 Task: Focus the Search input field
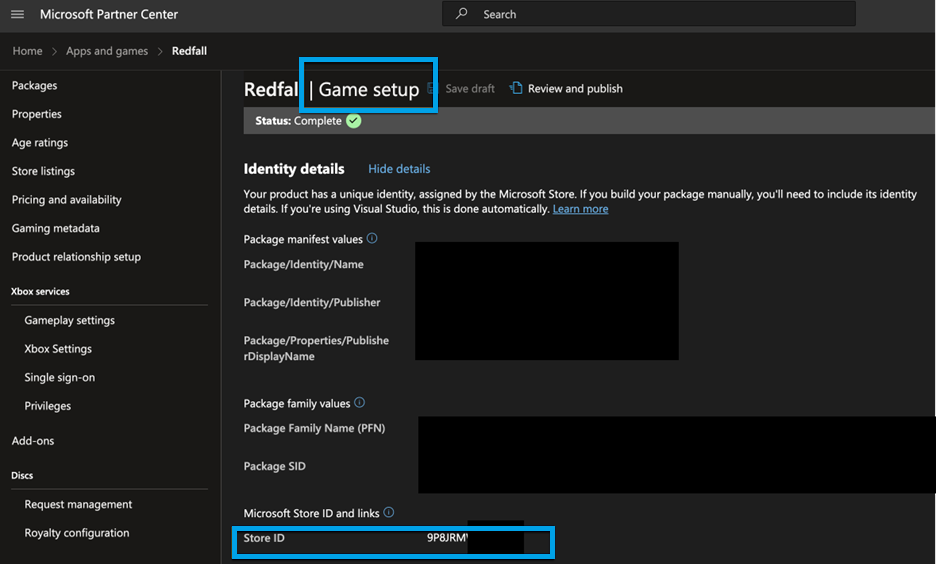click(x=649, y=14)
